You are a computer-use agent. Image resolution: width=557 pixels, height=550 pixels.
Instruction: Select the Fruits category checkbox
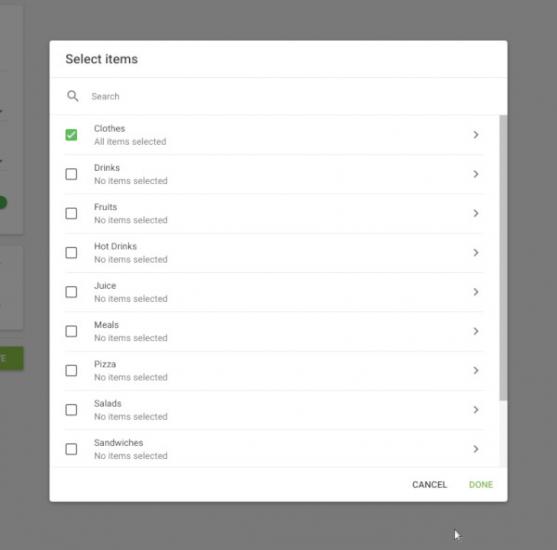point(71,214)
